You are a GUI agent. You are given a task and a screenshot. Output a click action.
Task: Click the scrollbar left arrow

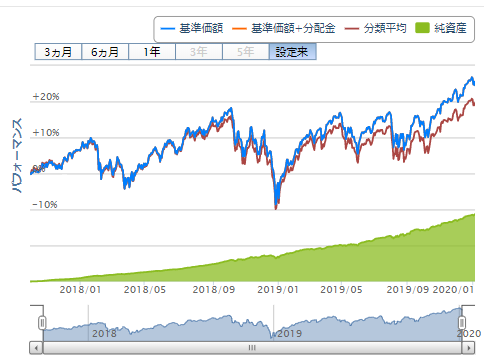coord(36,348)
